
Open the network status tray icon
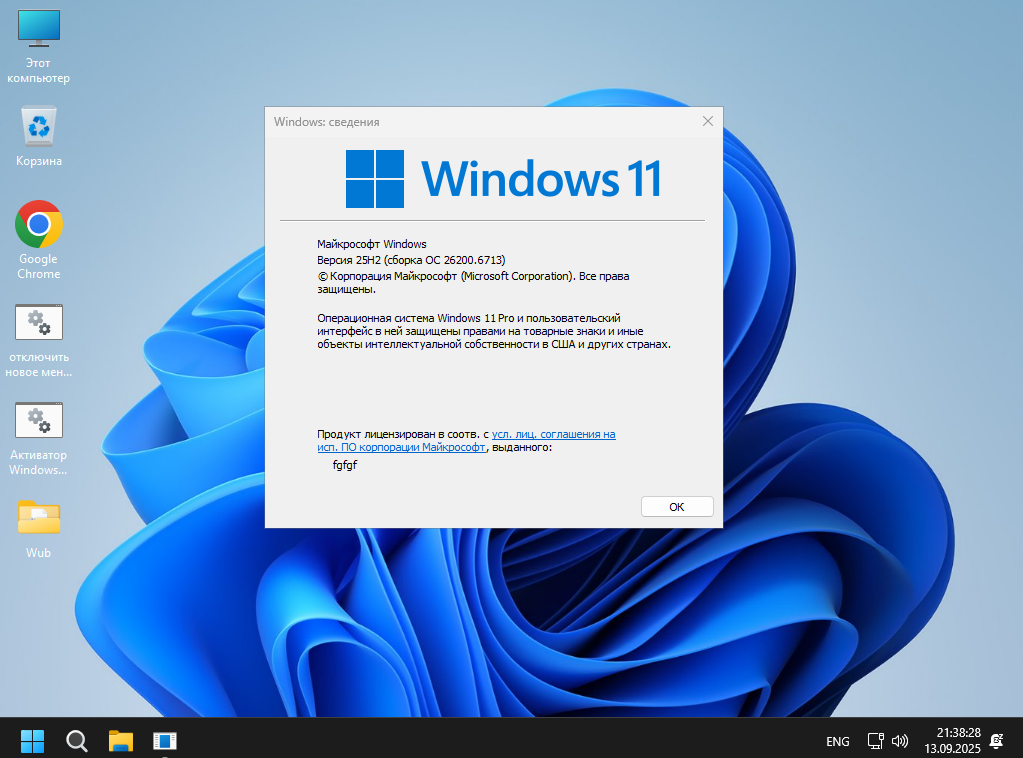pos(875,741)
